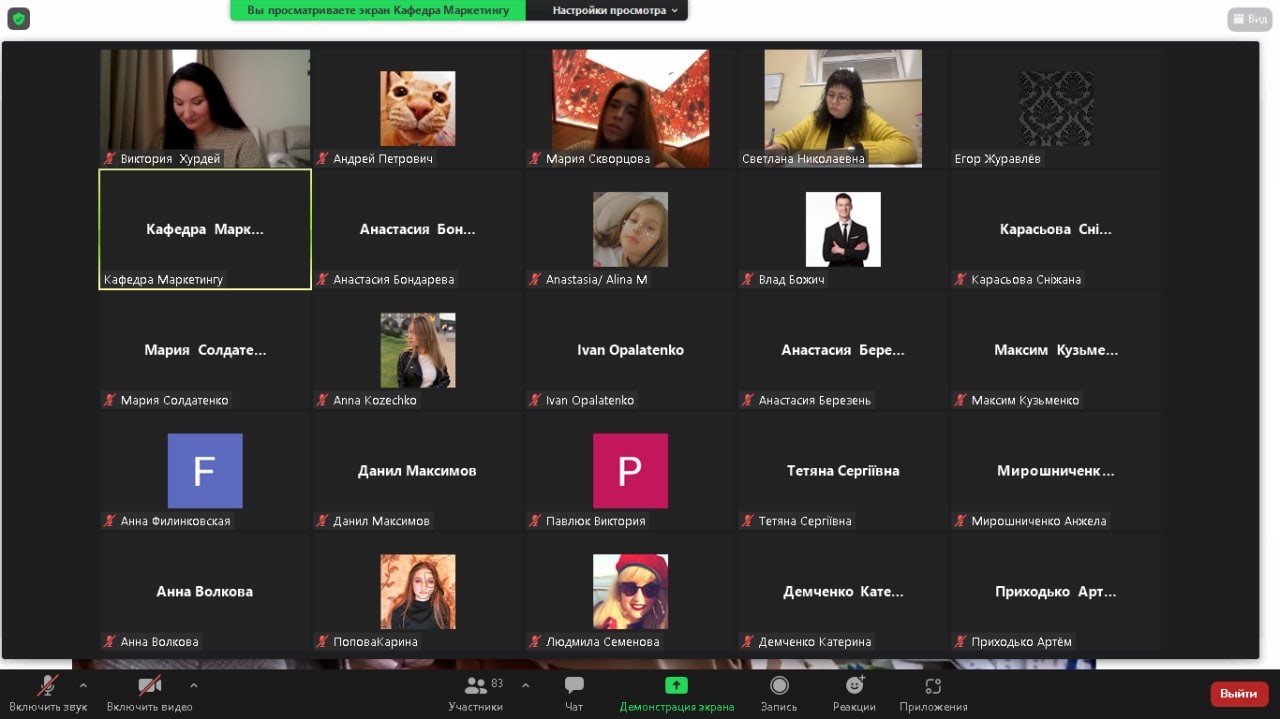Click the "Мирошниченко Анжела" name label
Screen dimensions: 1280x719
[x=1038, y=521]
